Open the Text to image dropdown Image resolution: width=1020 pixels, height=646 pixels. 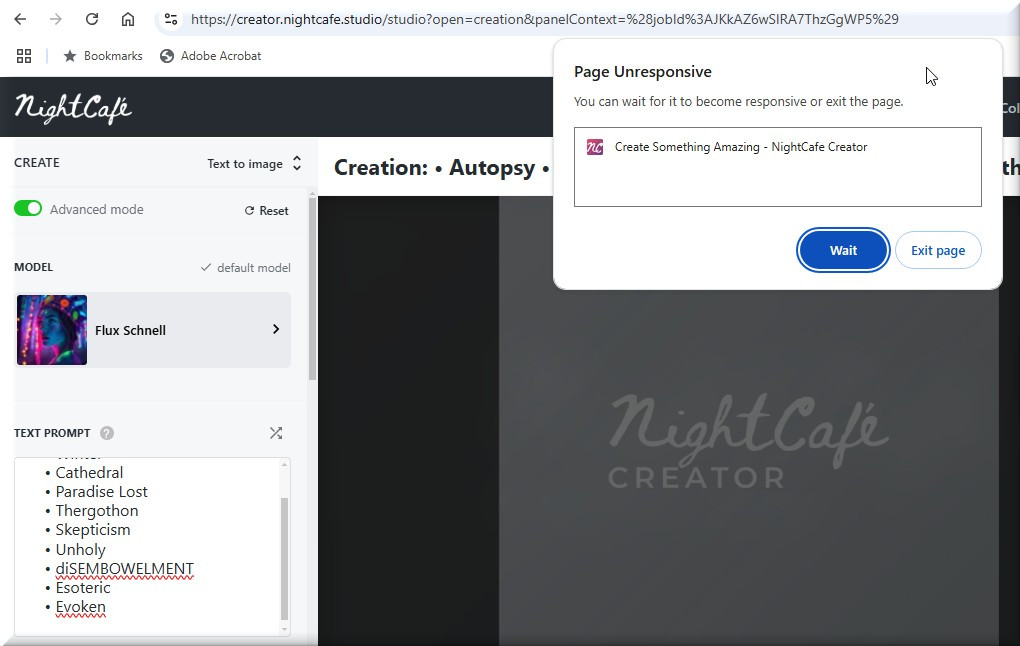[254, 164]
